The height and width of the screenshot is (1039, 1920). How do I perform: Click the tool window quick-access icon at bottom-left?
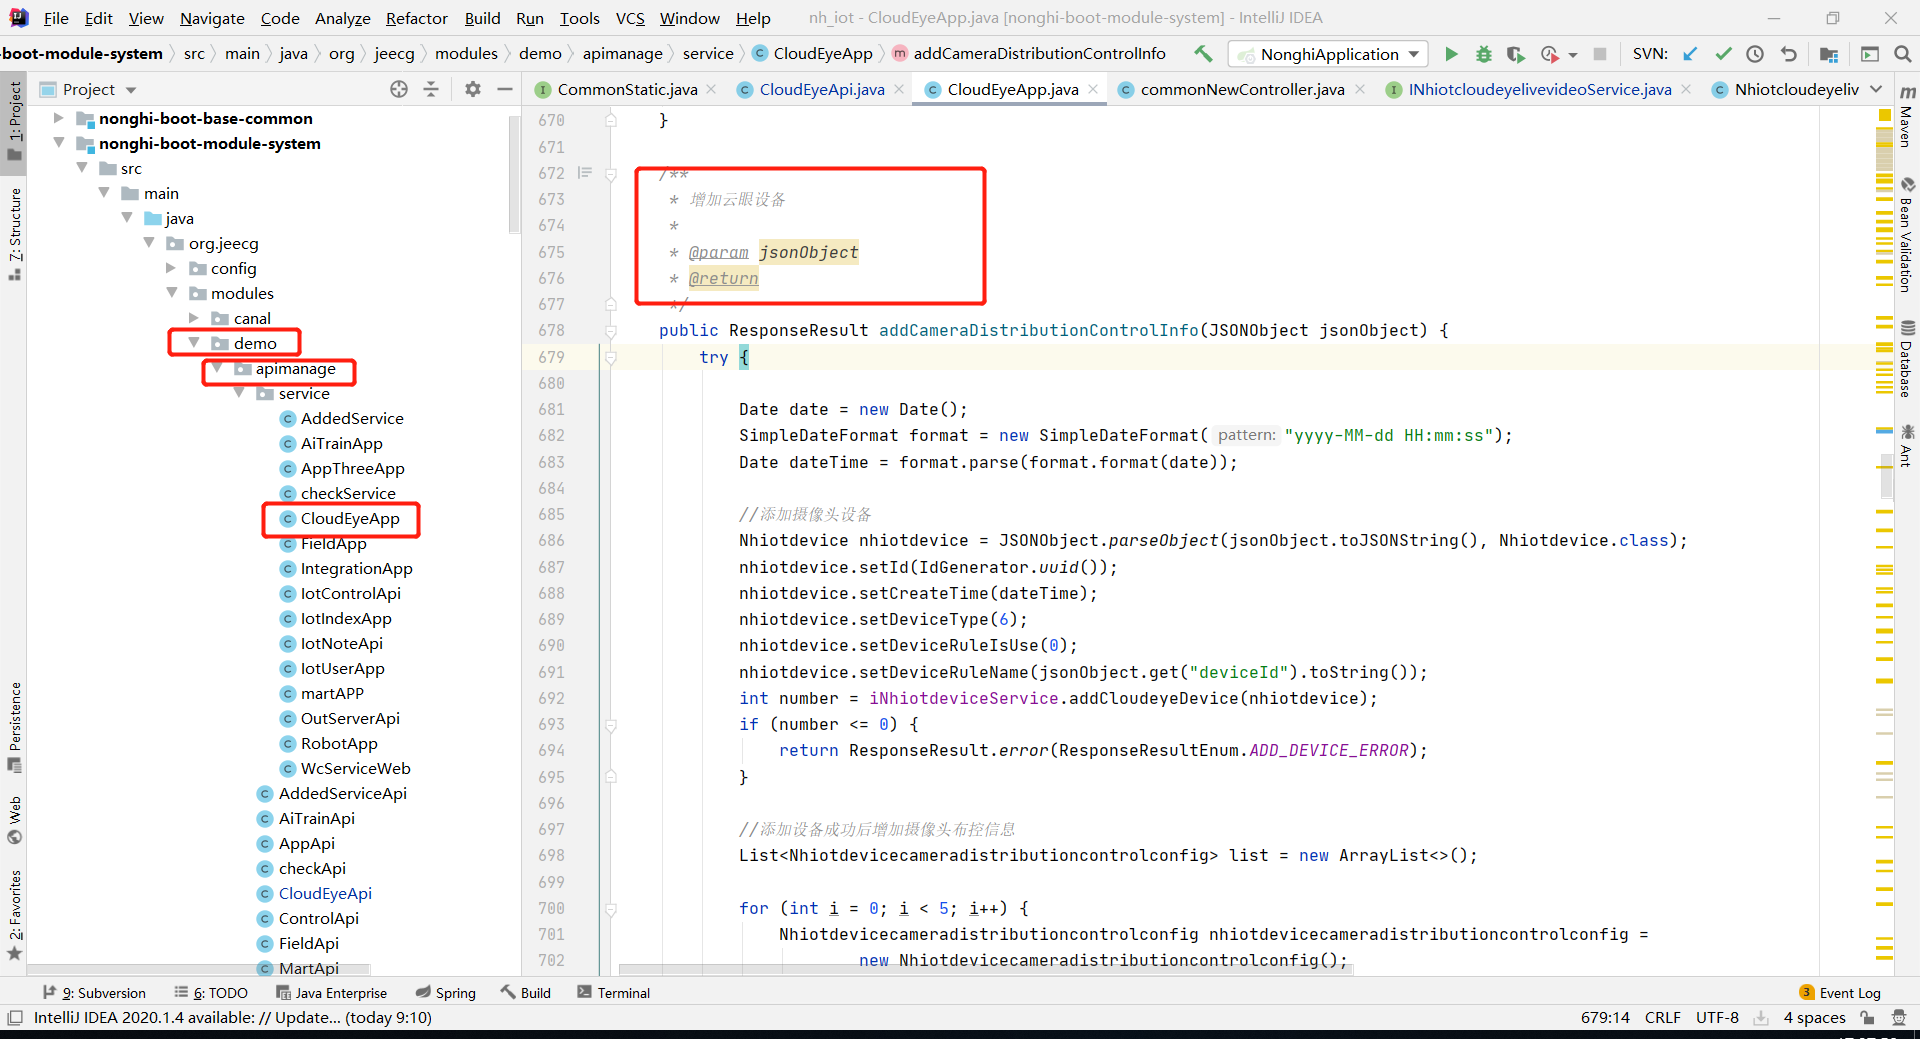click(x=15, y=1018)
